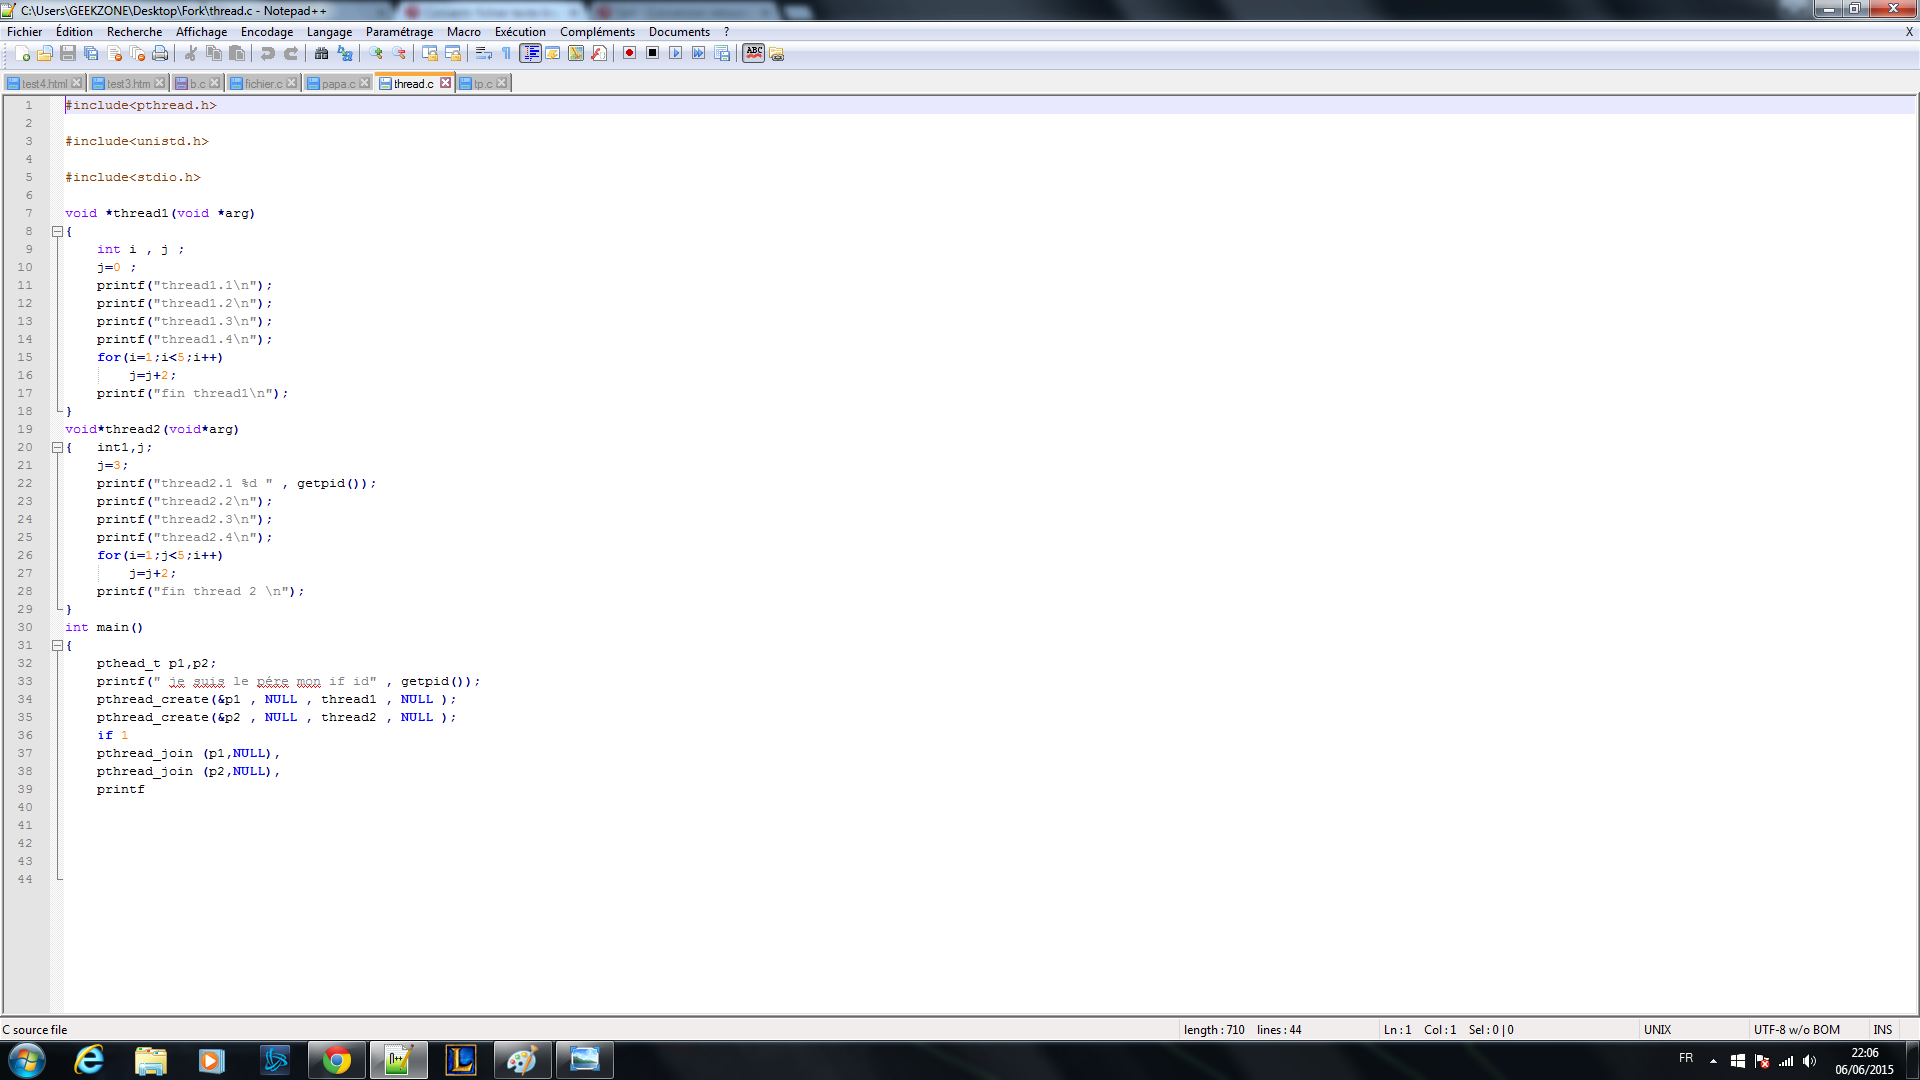Click the Print toolbar icon

[160, 54]
